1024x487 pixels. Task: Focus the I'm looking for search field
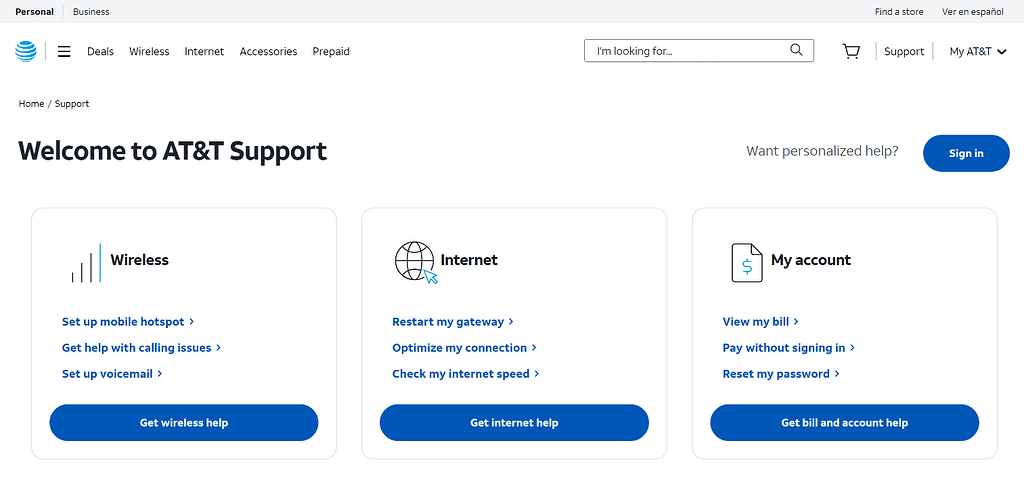click(699, 51)
